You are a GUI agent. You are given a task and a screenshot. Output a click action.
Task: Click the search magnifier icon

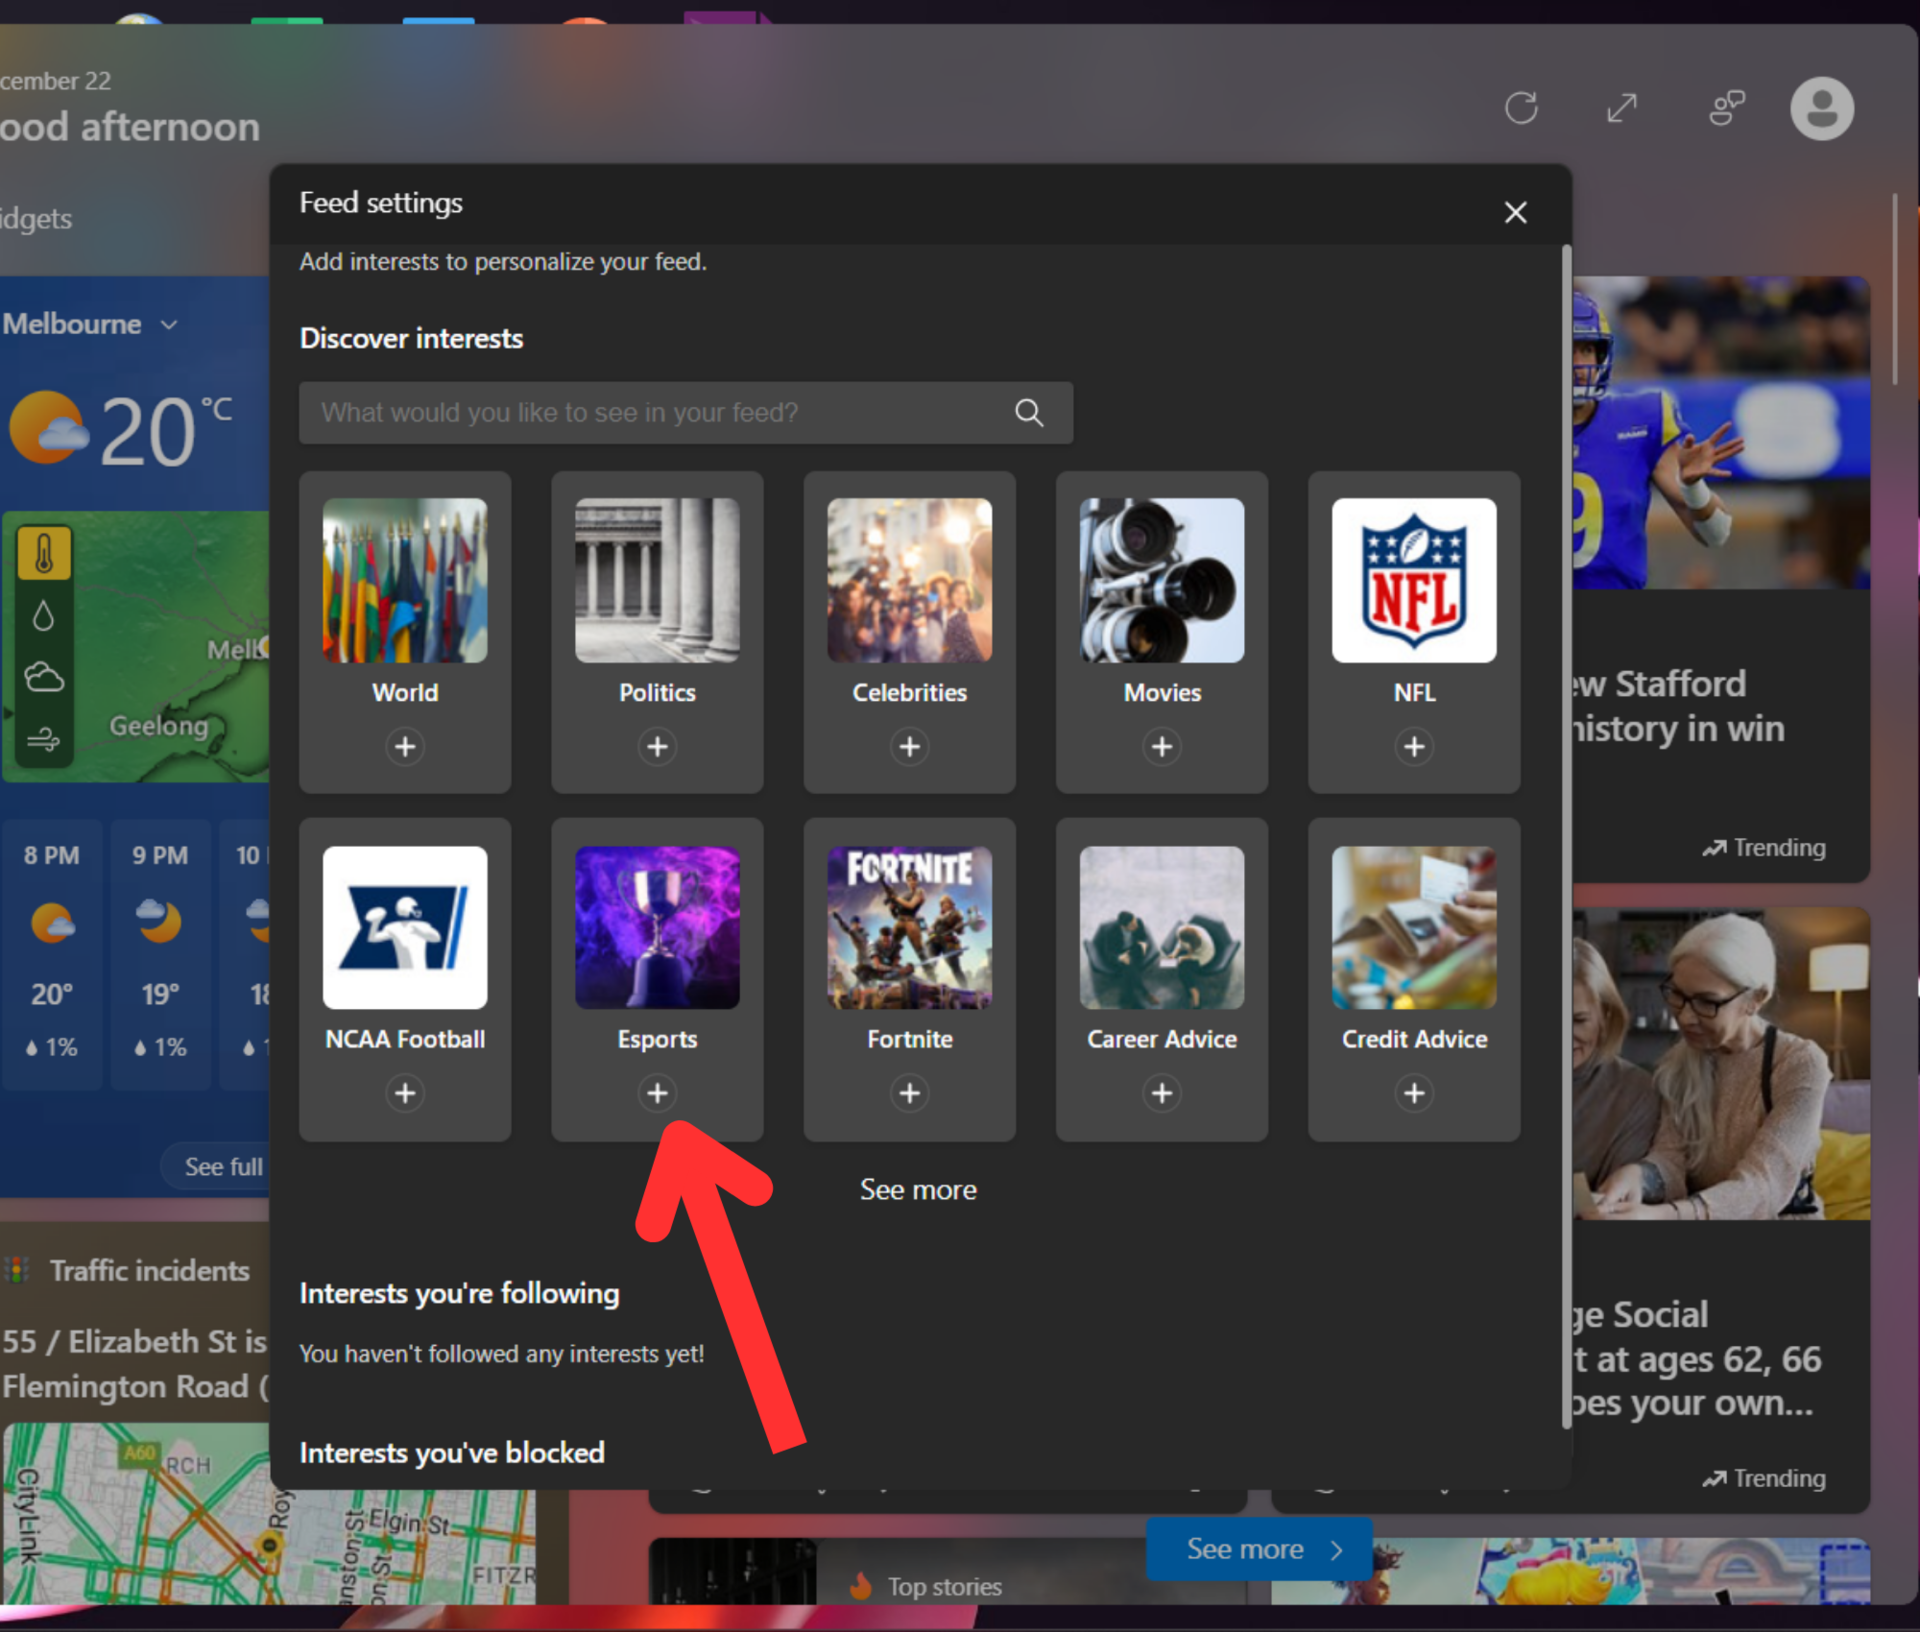click(1029, 412)
